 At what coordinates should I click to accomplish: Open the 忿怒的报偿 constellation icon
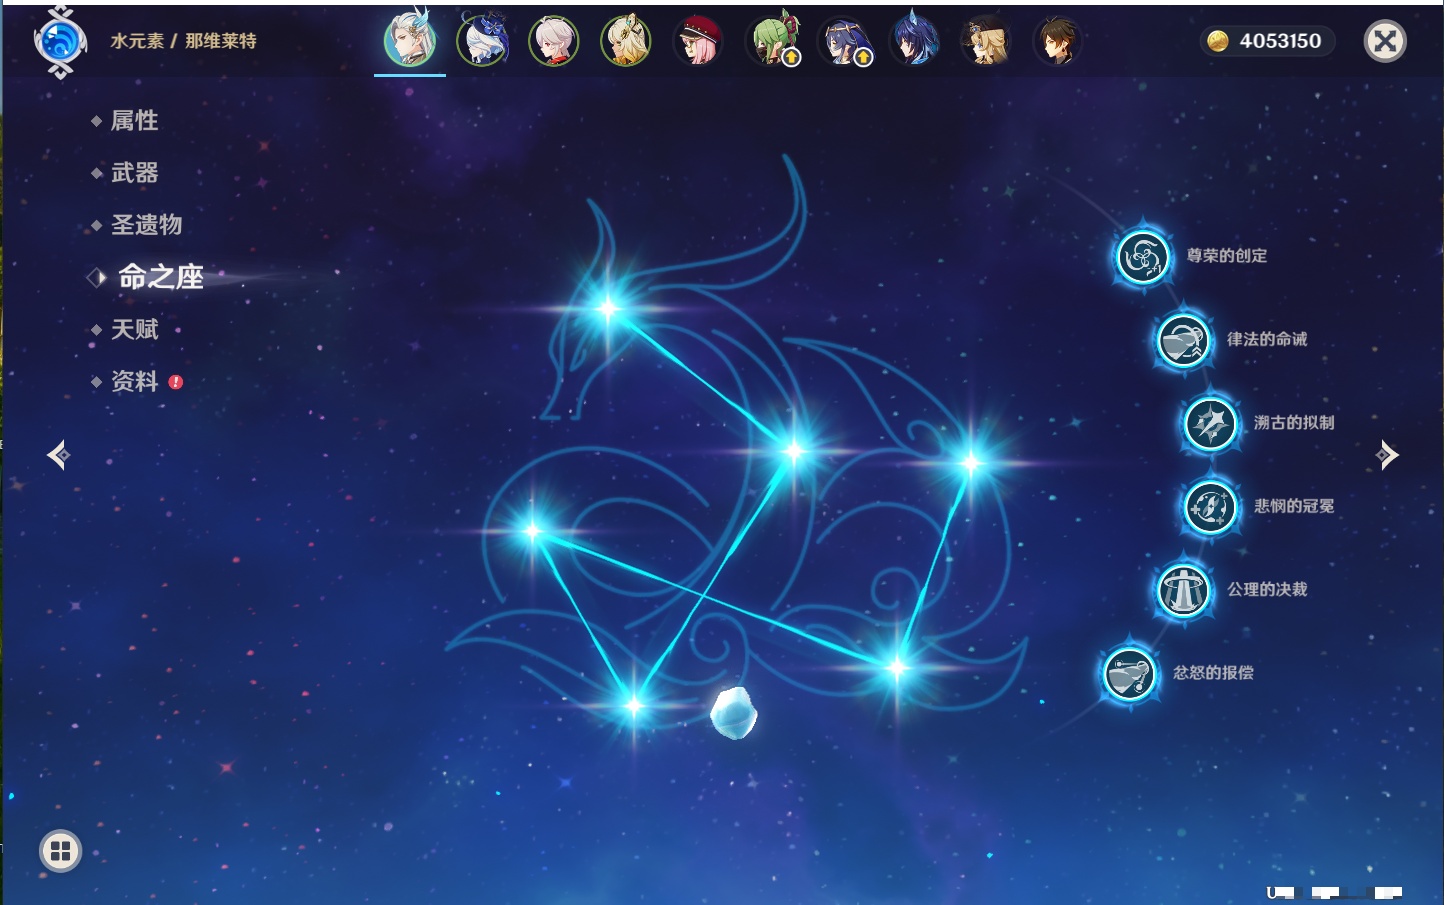[x=1129, y=673]
